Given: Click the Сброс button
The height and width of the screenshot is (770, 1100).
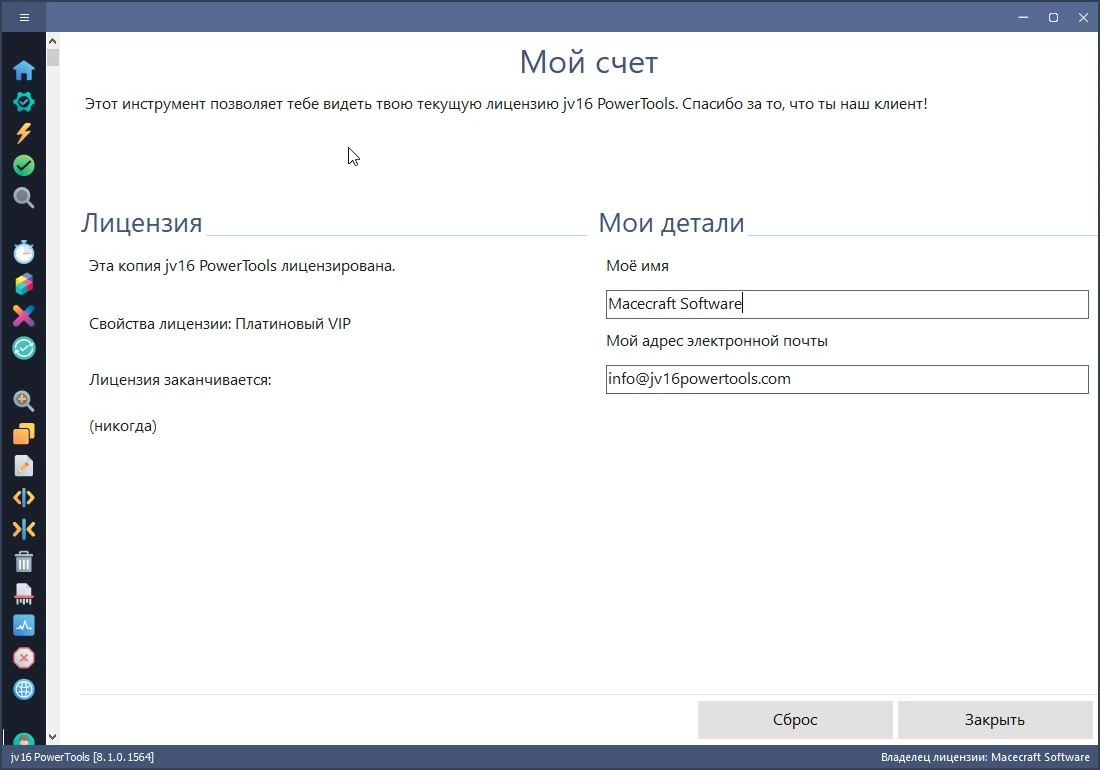Looking at the screenshot, I should tap(795, 720).
